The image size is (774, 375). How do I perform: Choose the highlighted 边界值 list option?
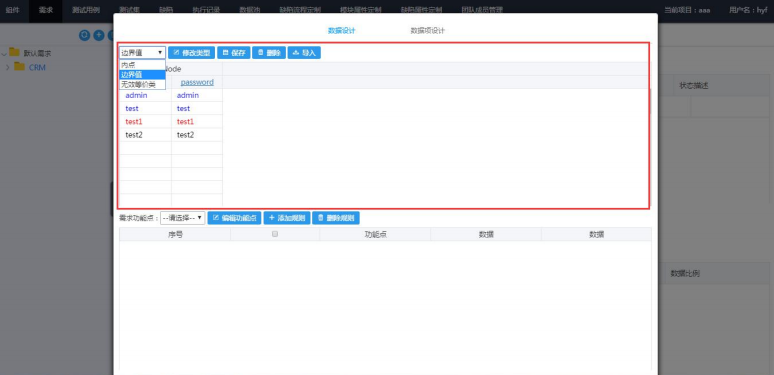(142, 75)
